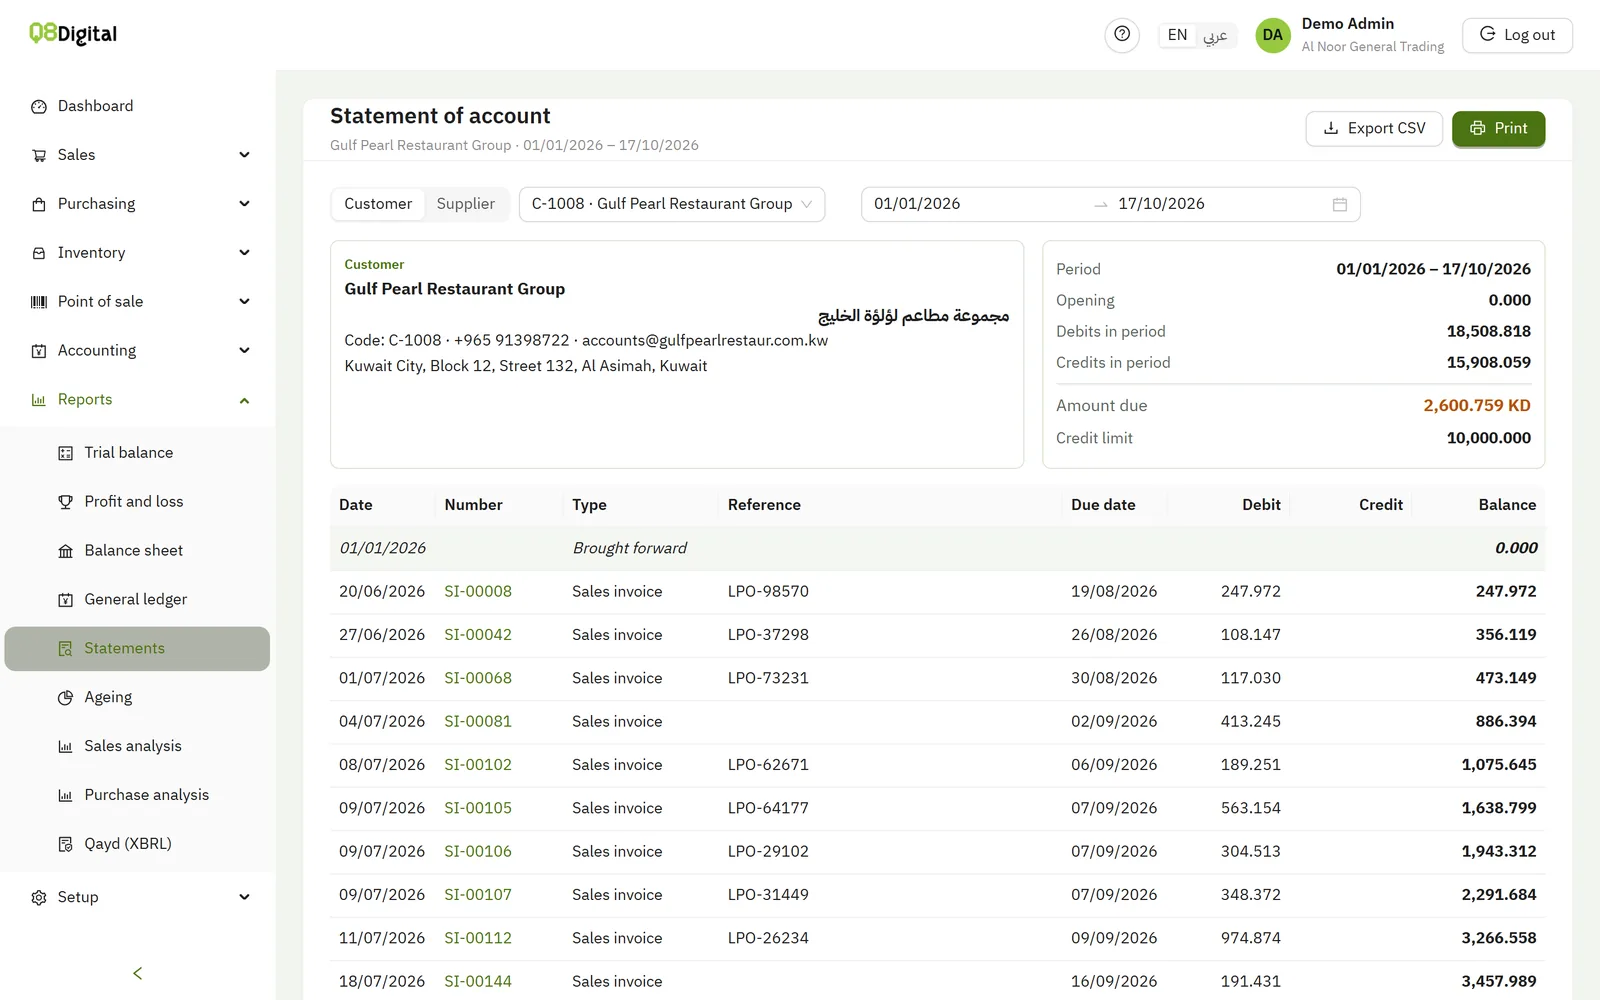Image resolution: width=1600 pixels, height=1000 pixels.
Task: Open the Trial balance report
Action: pos(137,453)
